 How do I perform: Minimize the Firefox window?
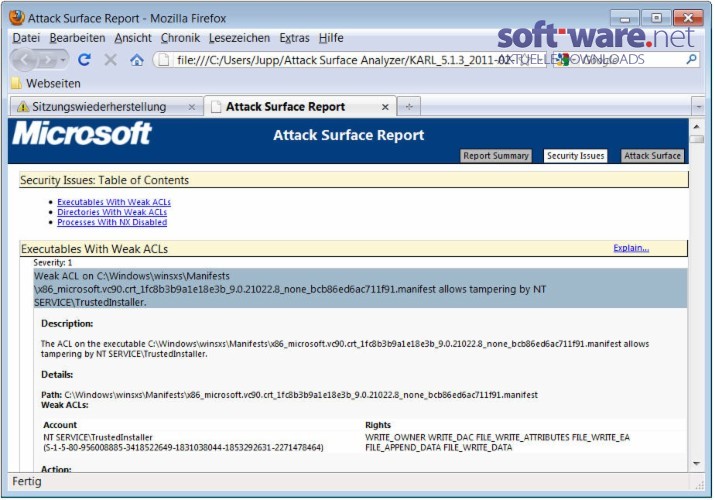click(625, 19)
